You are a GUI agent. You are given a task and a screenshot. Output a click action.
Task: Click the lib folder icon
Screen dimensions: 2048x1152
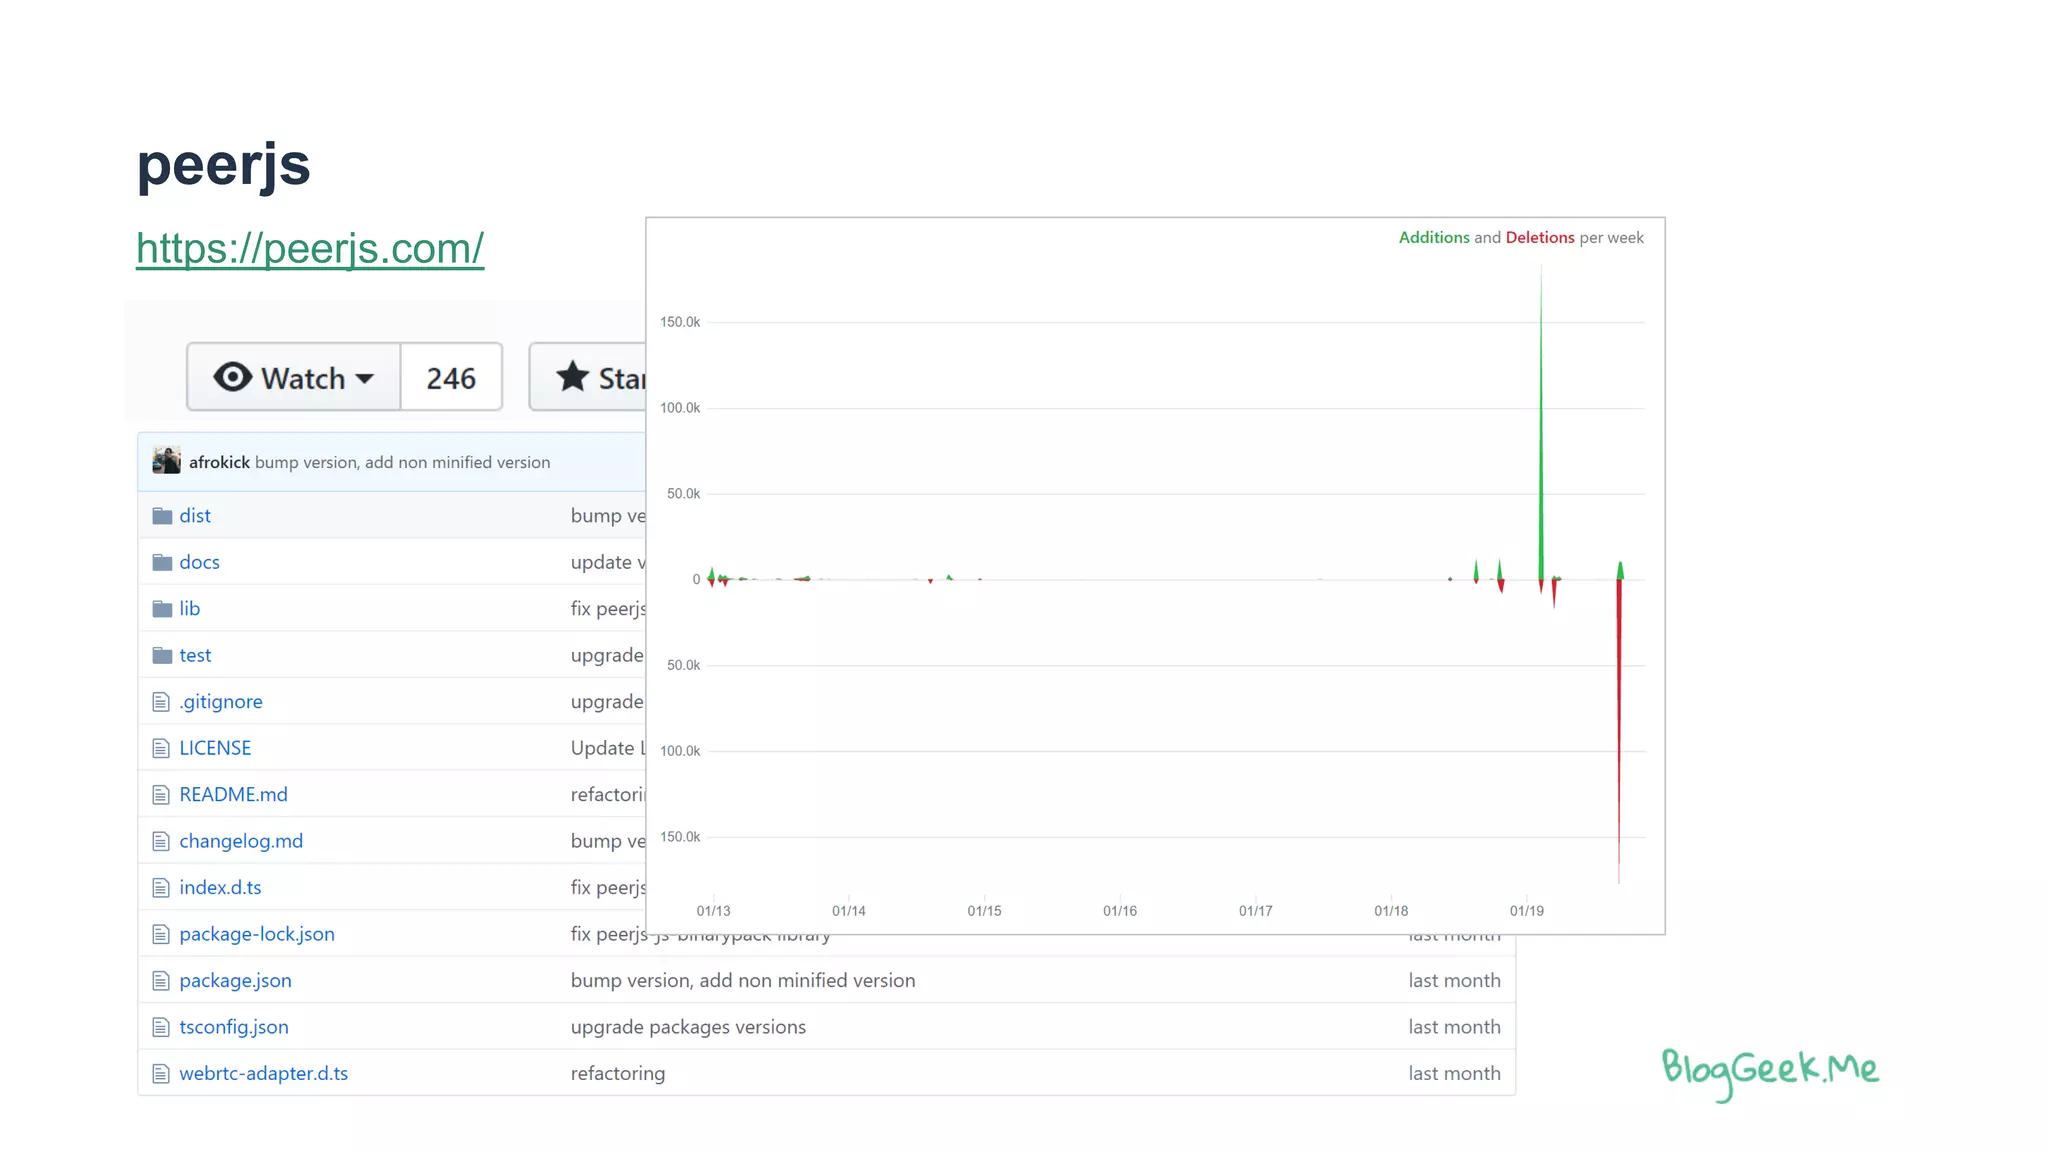pos(162,609)
